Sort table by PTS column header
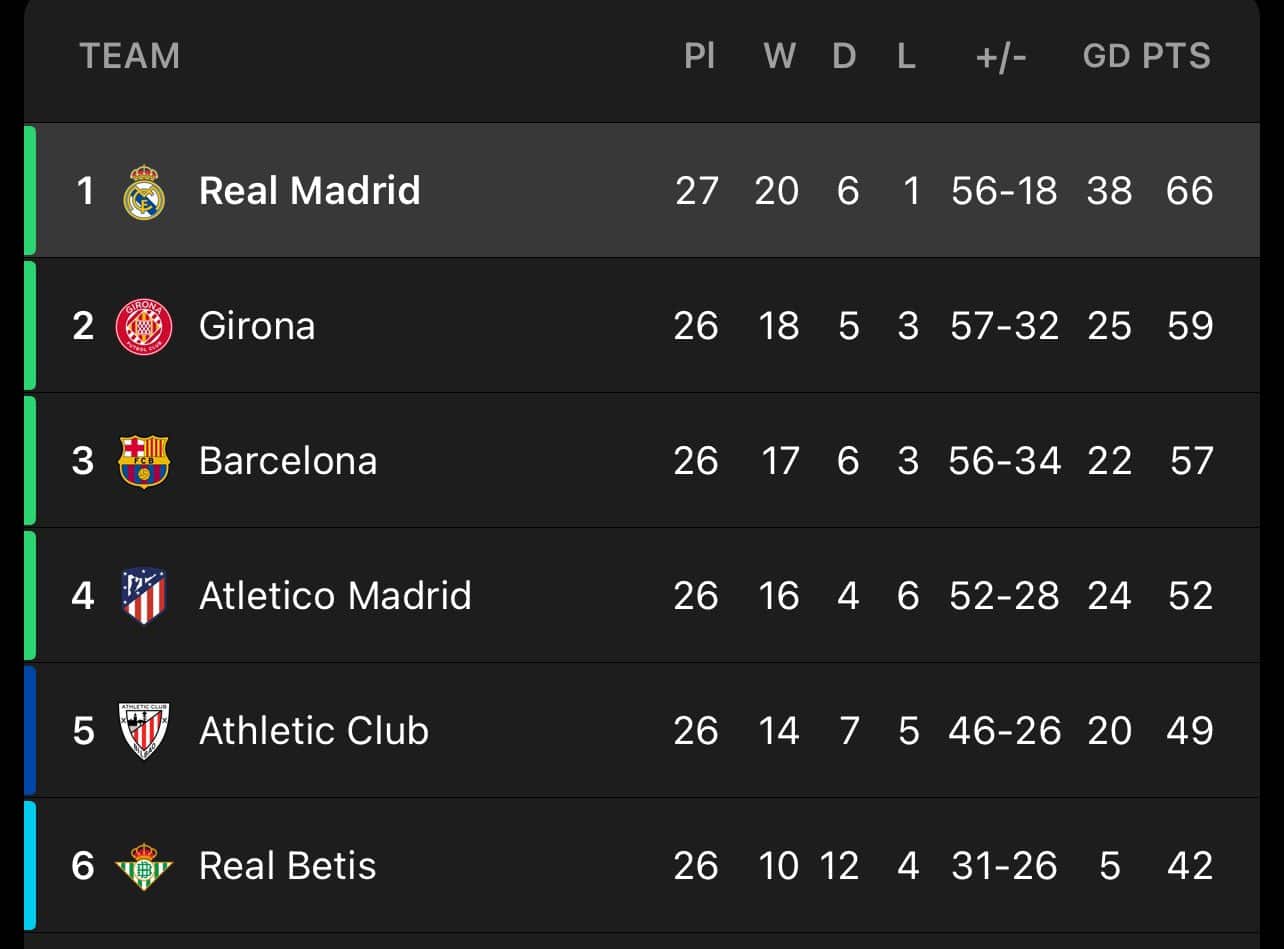 pos(1177,56)
